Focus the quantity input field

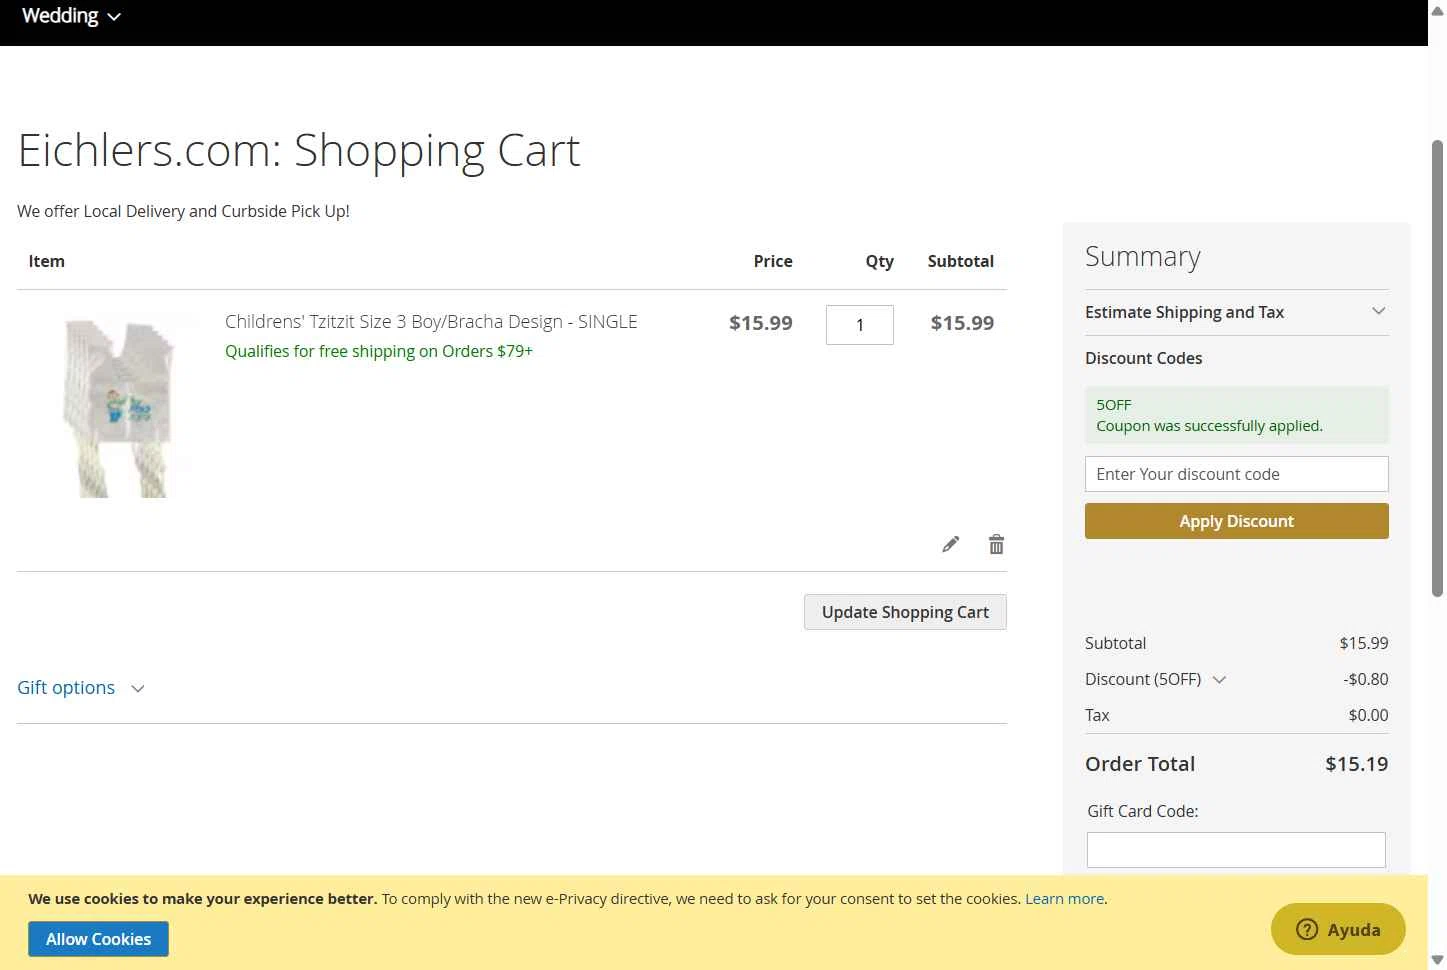click(x=860, y=325)
